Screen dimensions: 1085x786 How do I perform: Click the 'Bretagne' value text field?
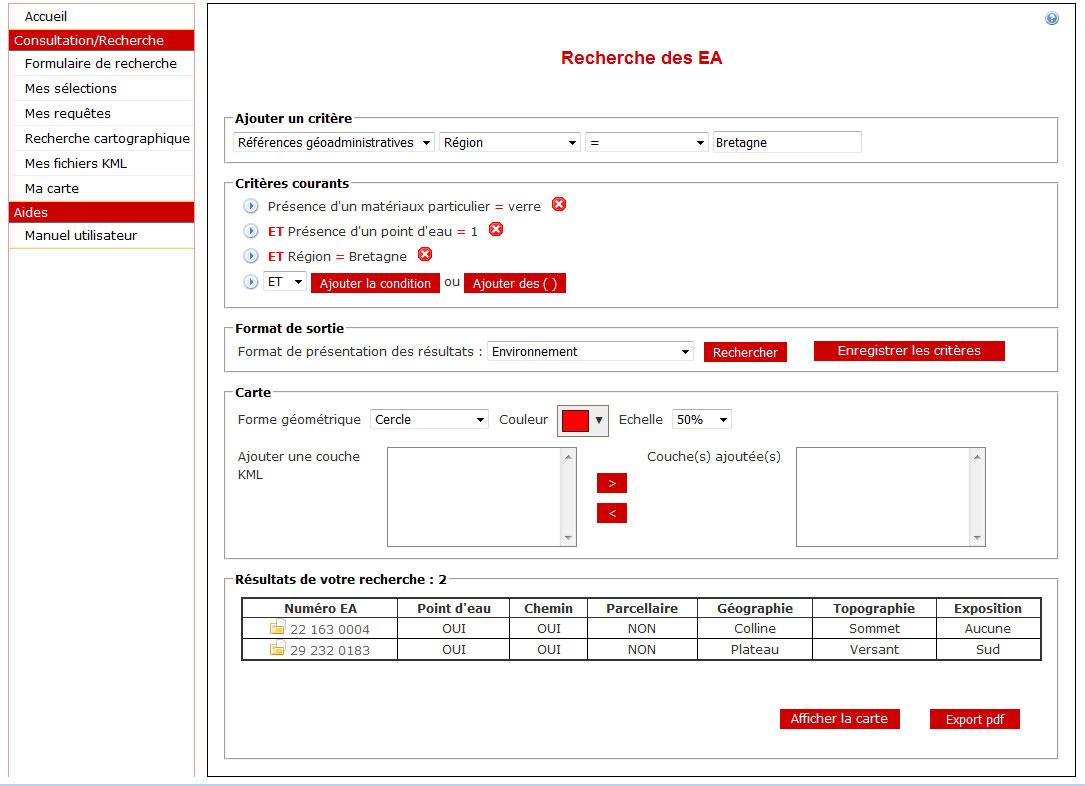tap(786, 143)
